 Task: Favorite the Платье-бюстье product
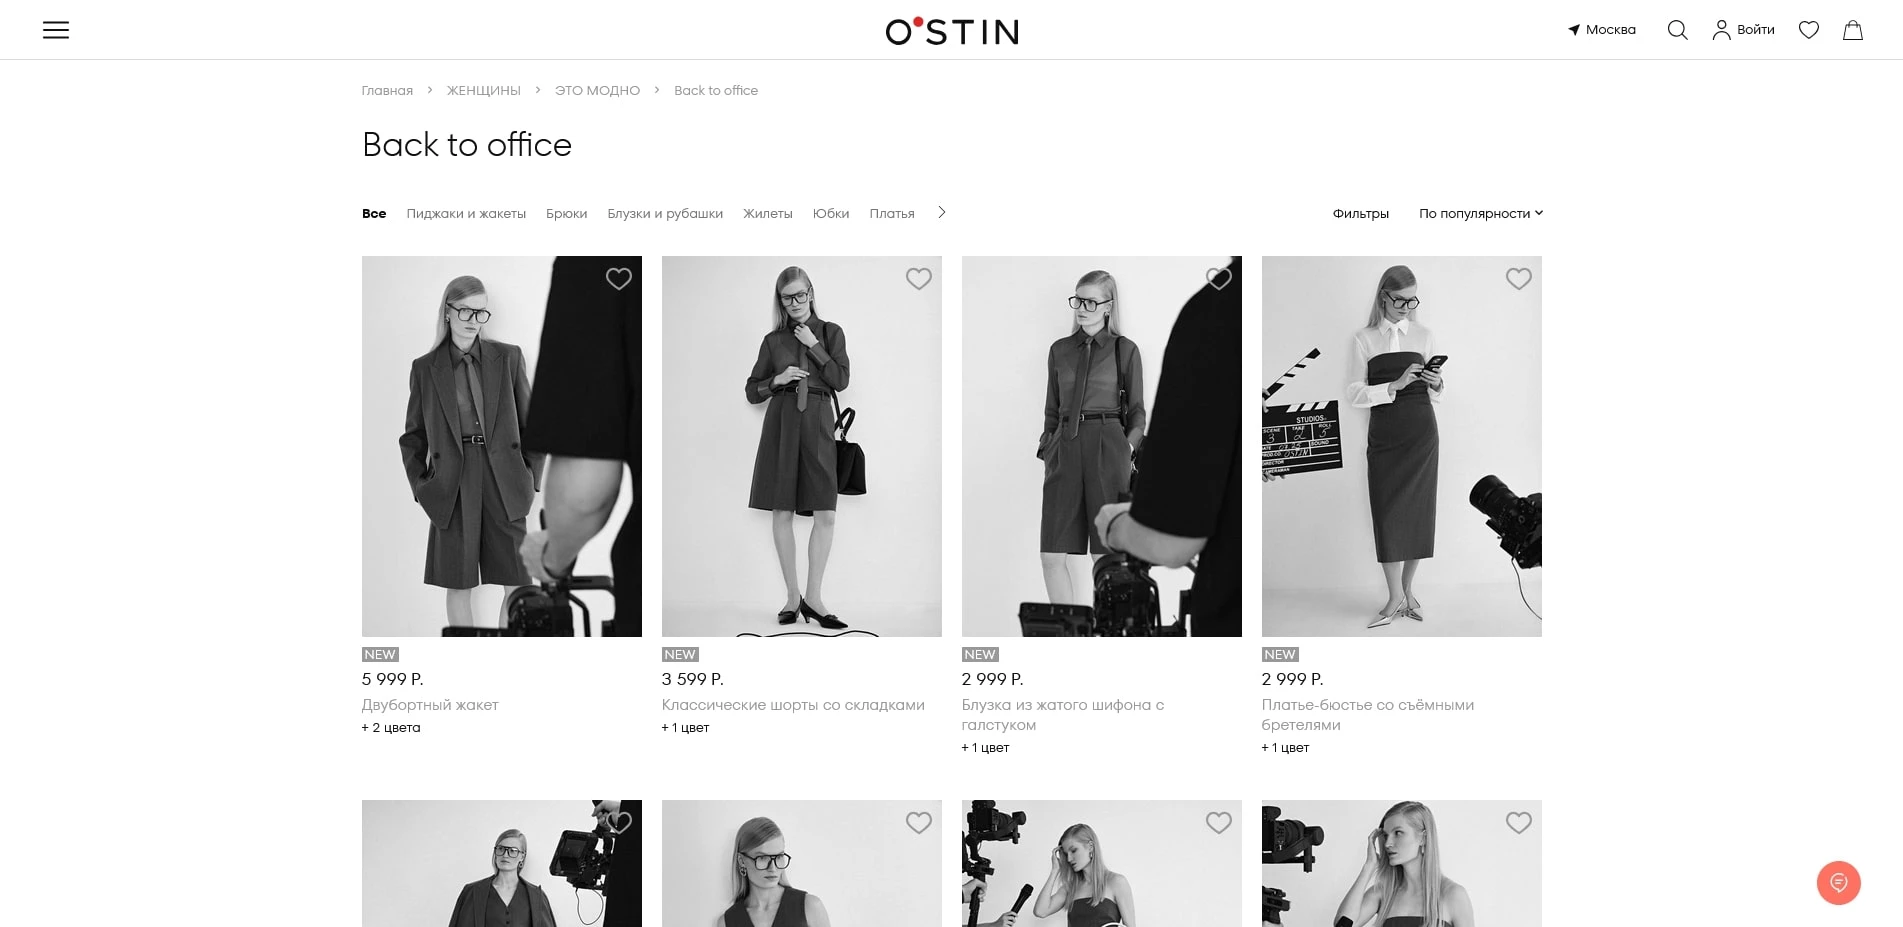(x=1518, y=279)
